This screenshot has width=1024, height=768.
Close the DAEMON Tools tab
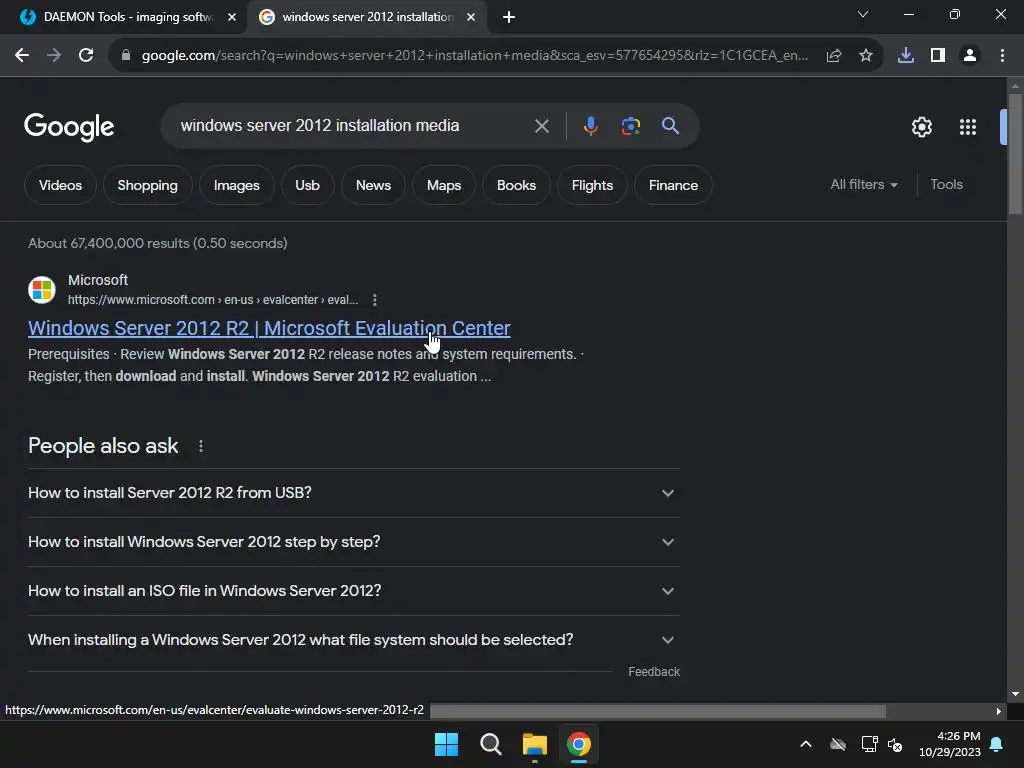[231, 17]
